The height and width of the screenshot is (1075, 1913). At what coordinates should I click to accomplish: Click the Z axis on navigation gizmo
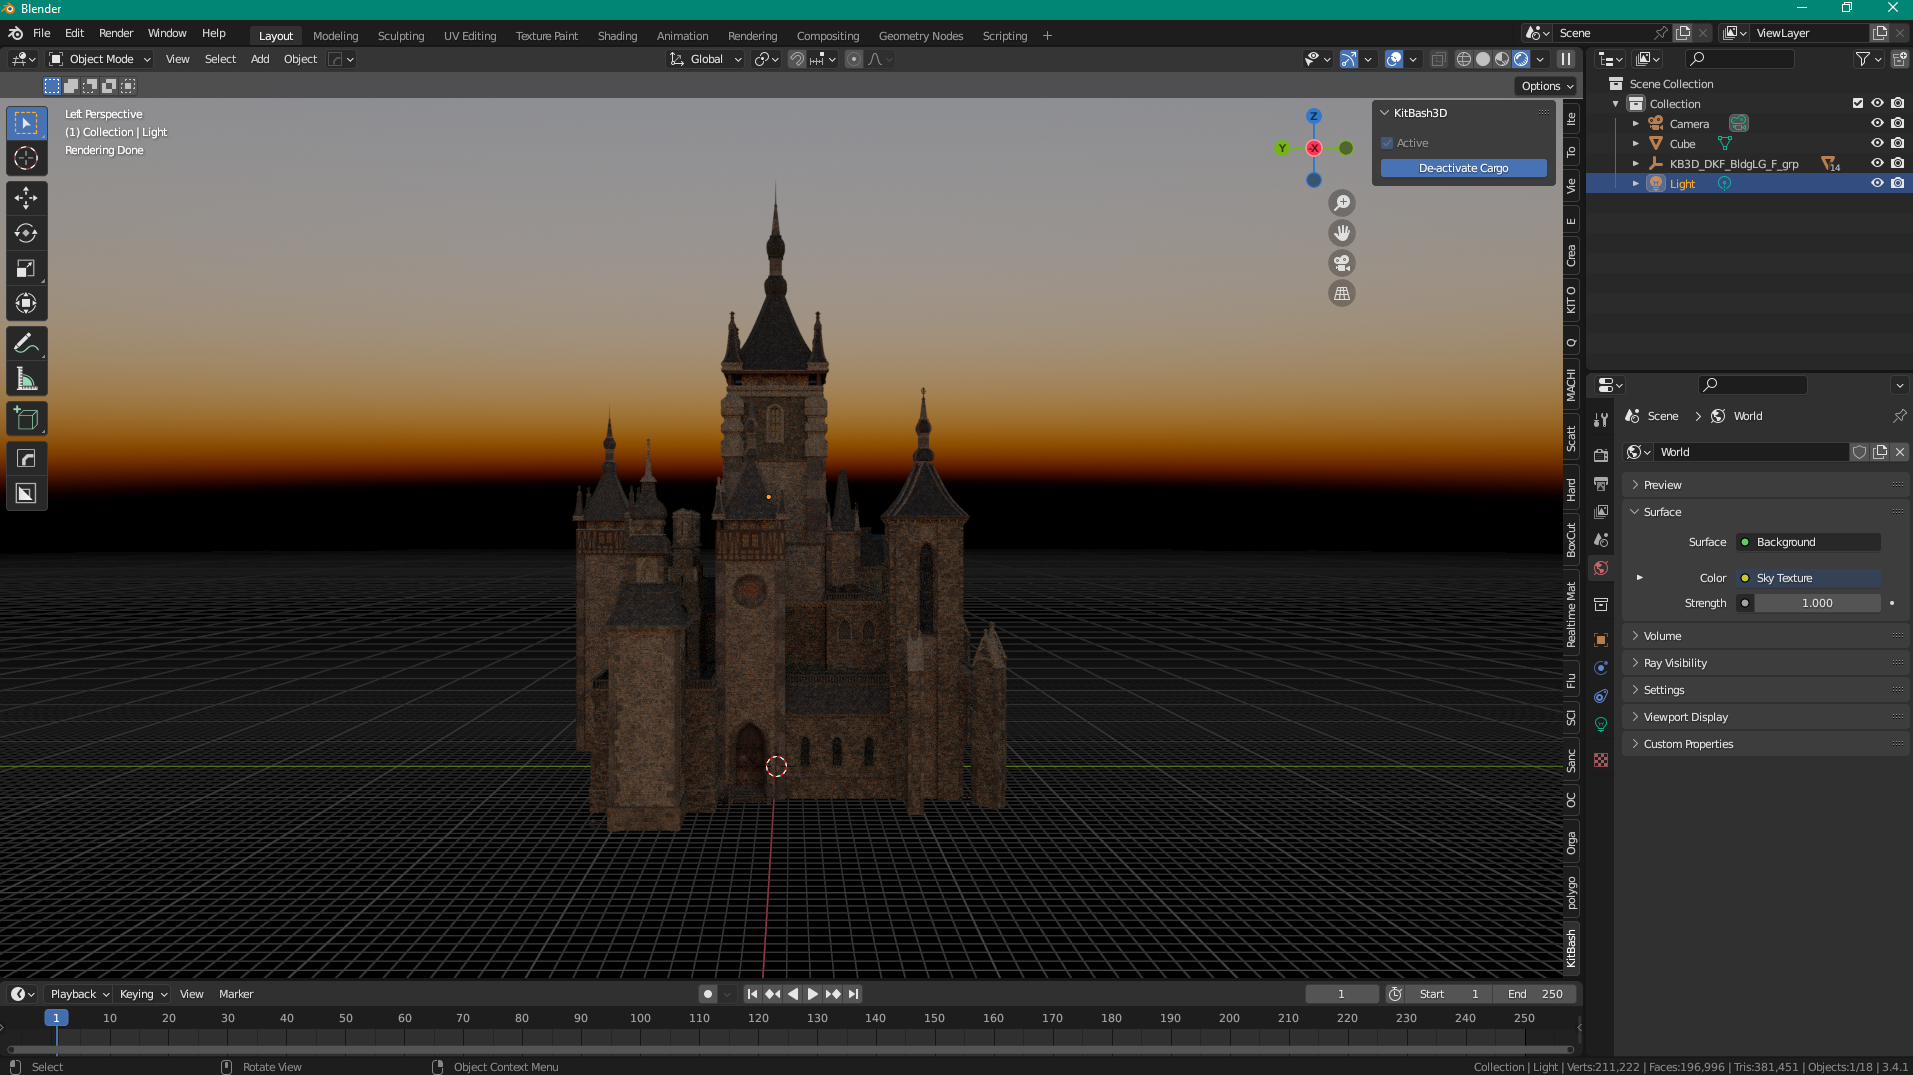click(1314, 116)
